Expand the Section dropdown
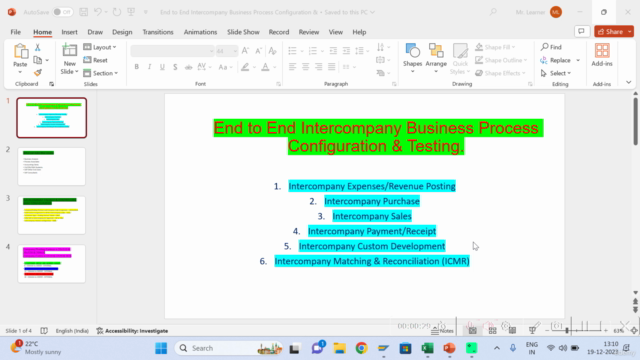Image resolution: width=640 pixels, height=360 pixels. coord(101,73)
